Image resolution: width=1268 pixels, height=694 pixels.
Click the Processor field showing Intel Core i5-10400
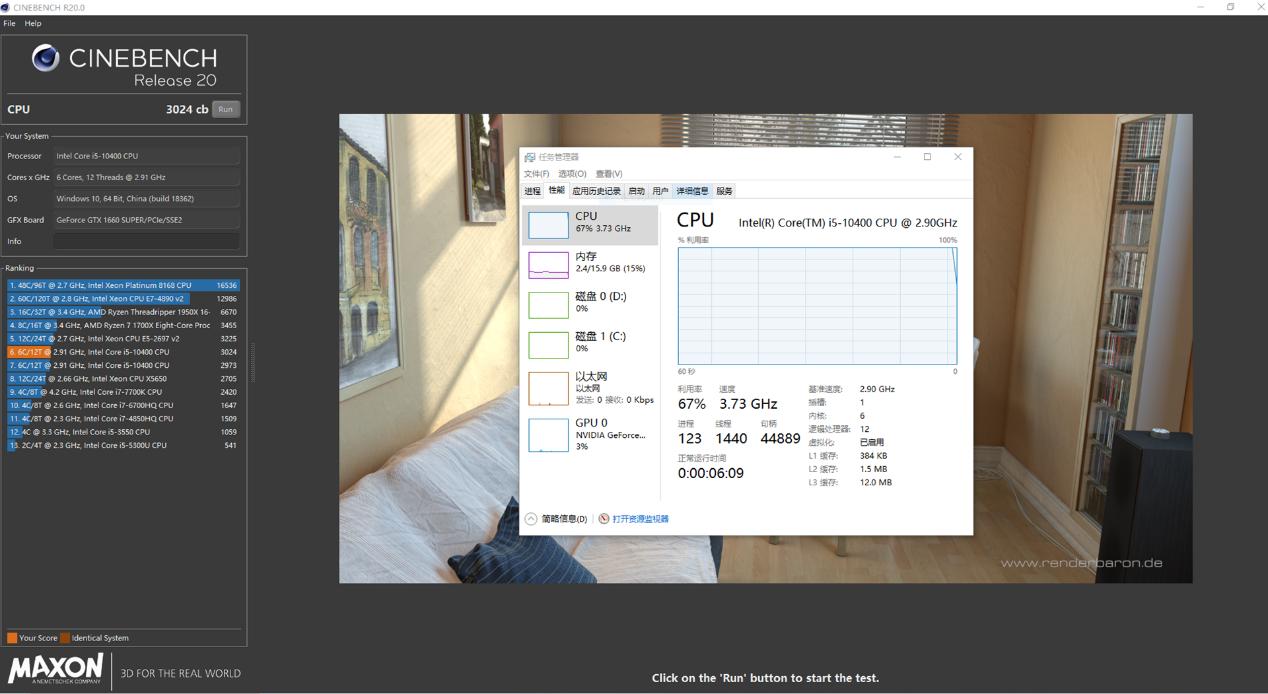(x=146, y=156)
